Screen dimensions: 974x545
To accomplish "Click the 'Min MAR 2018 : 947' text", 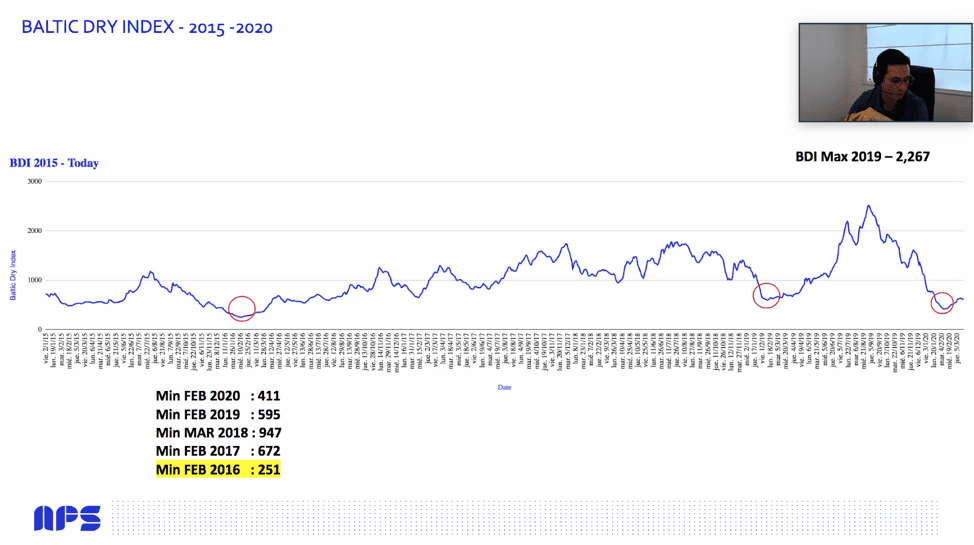I will point(218,432).
